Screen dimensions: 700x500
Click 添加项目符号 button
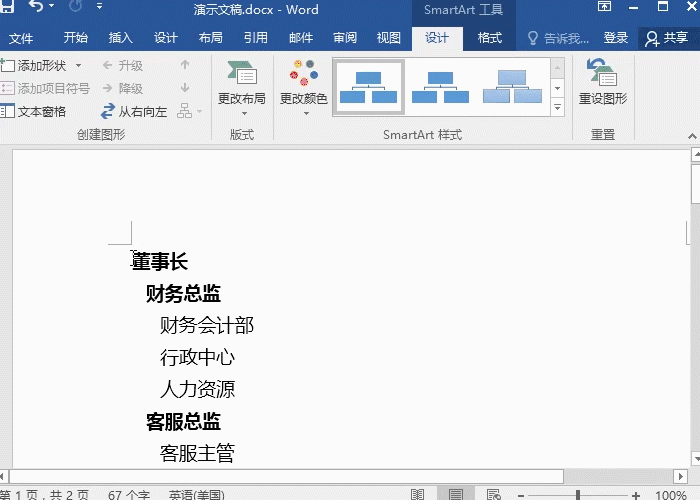point(45,88)
